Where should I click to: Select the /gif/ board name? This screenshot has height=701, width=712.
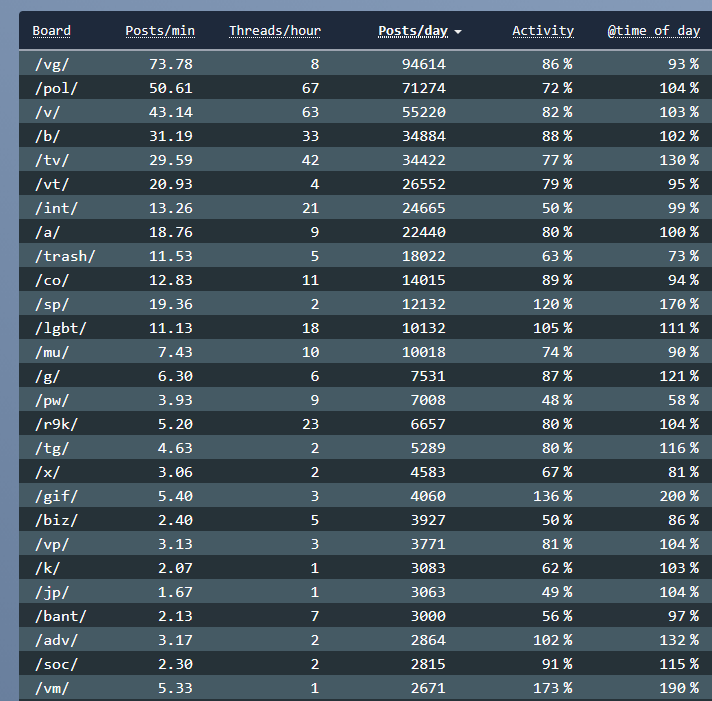pos(56,496)
